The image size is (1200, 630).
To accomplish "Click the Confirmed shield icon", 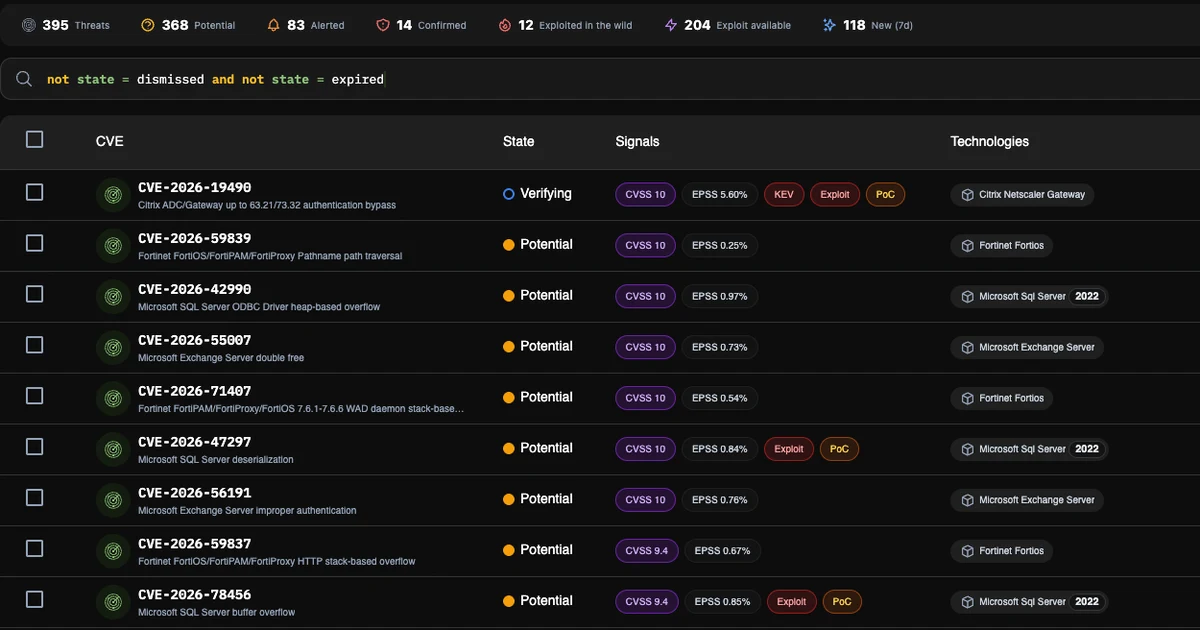I will [383, 25].
